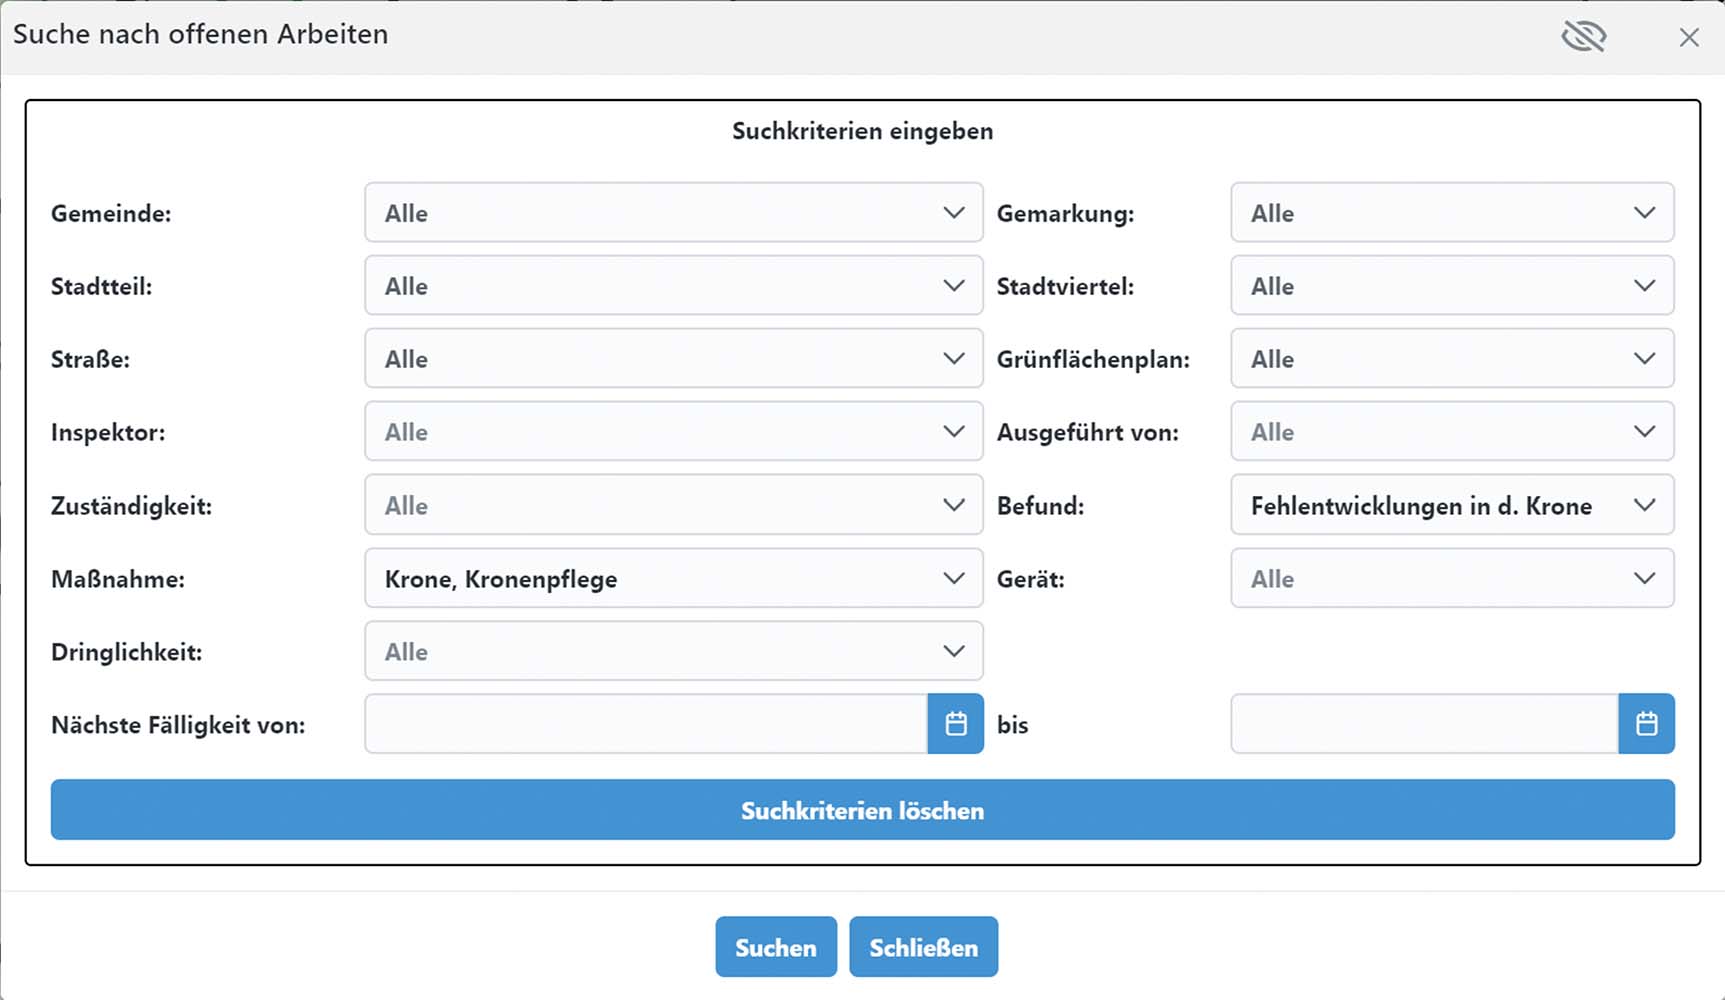Open the Stadtteil dropdown
This screenshot has height=1000, width=1725.
tap(674, 285)
